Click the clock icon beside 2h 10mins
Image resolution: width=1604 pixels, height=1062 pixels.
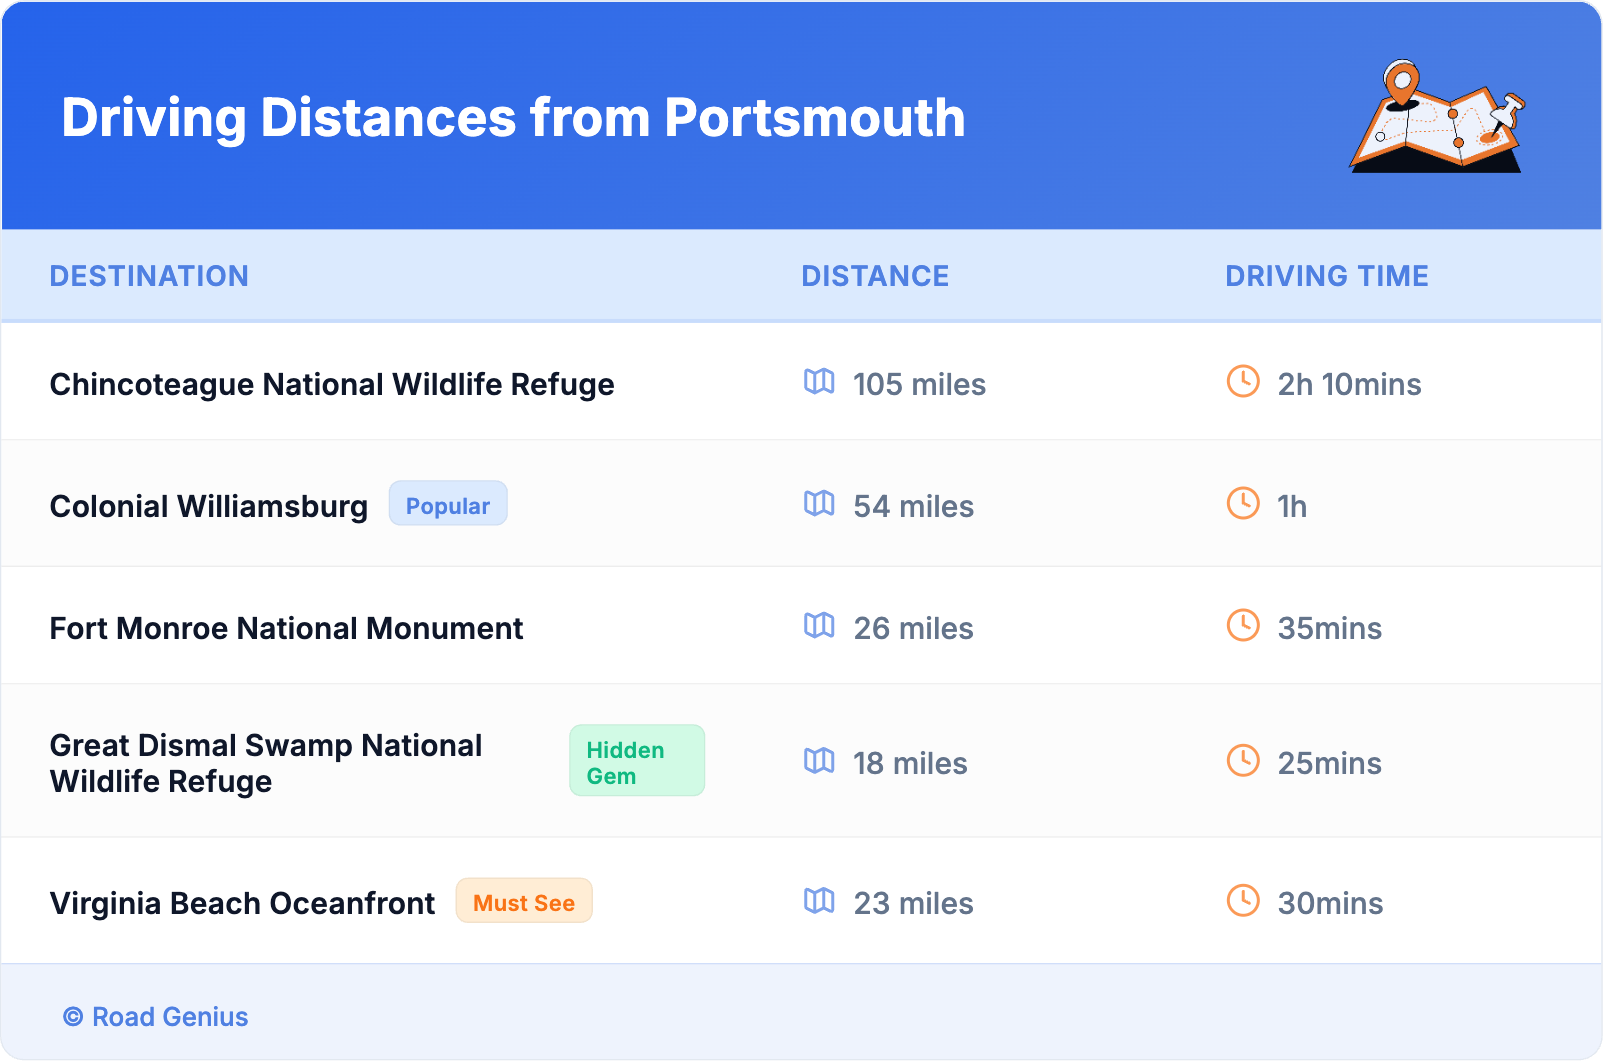tap(1243, 382)
